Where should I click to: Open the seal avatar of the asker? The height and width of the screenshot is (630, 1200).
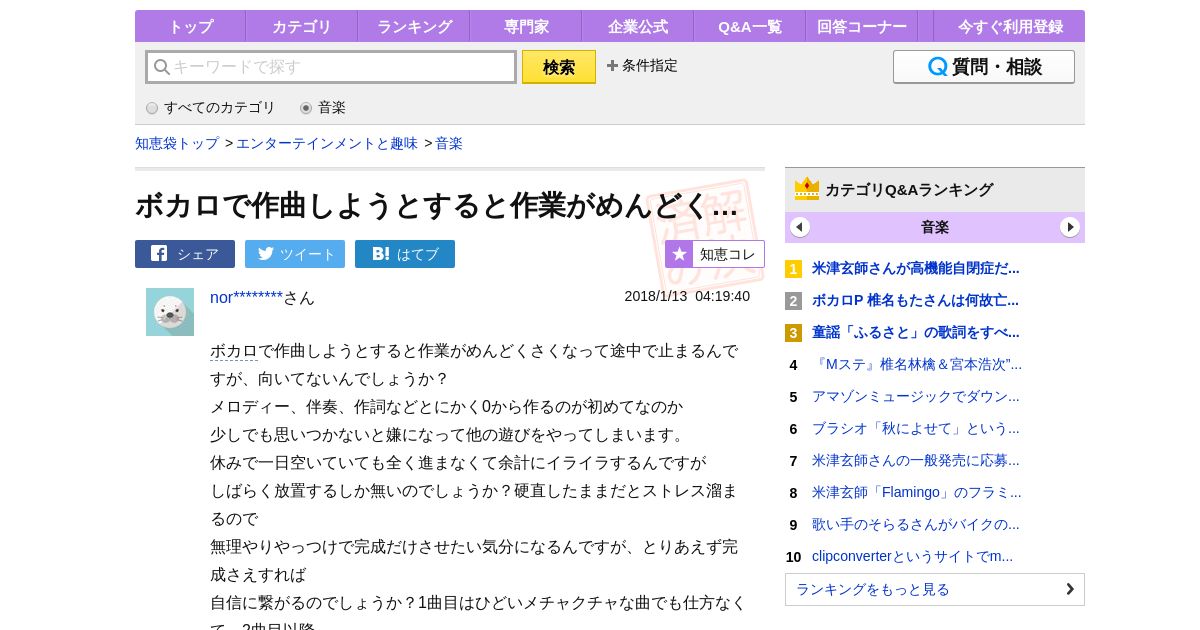(170, 312)
